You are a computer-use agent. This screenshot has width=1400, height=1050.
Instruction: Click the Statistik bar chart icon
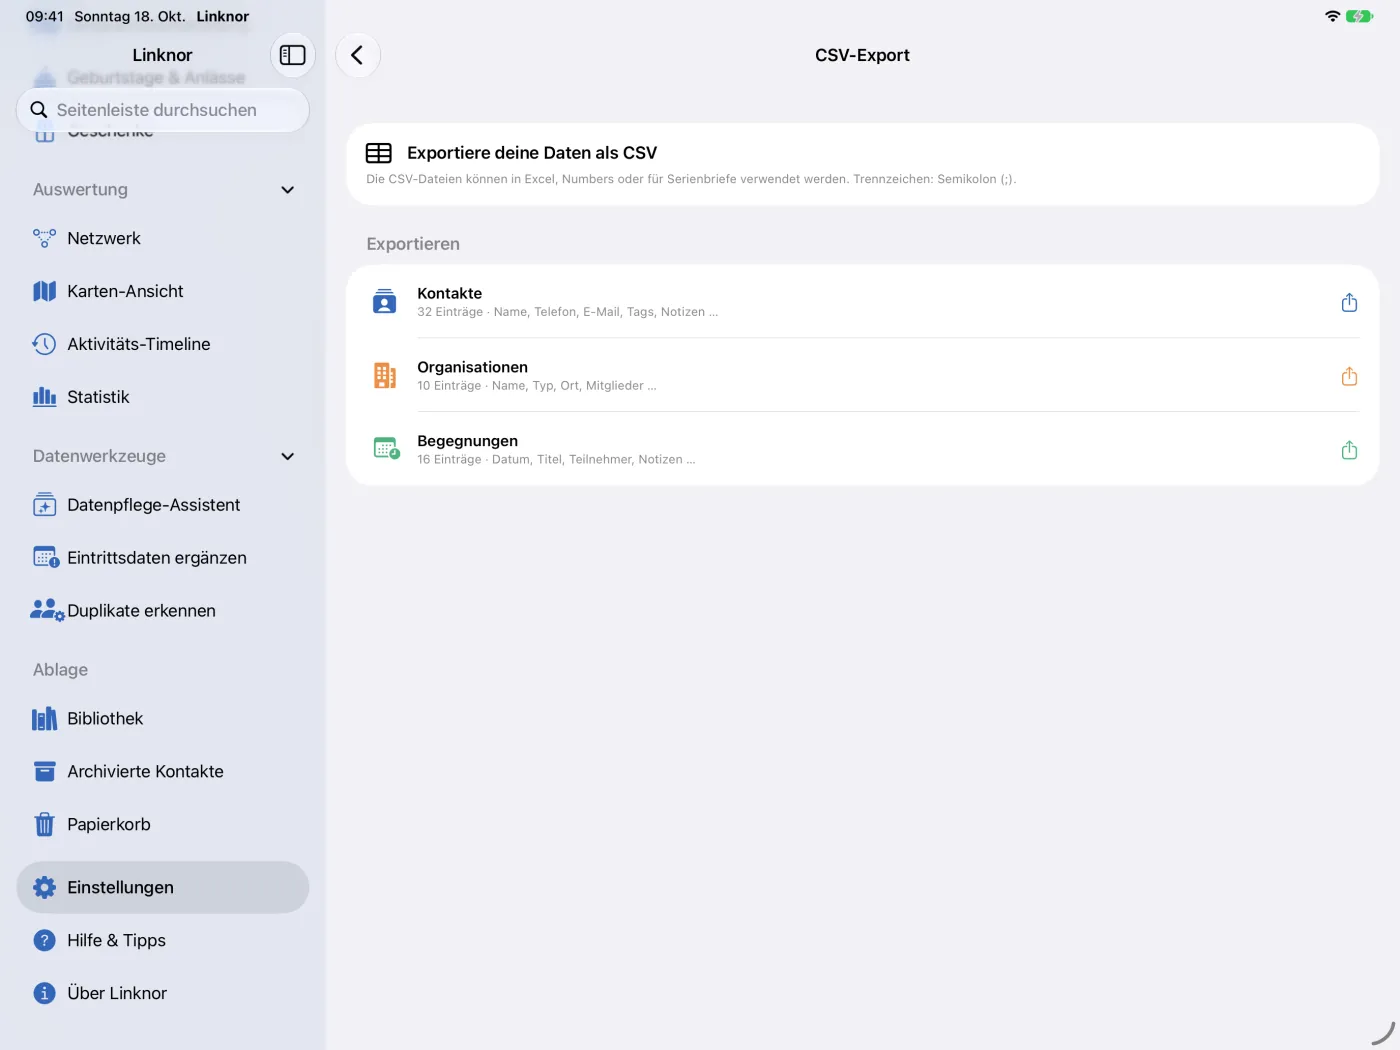click(x=44, y=397)
